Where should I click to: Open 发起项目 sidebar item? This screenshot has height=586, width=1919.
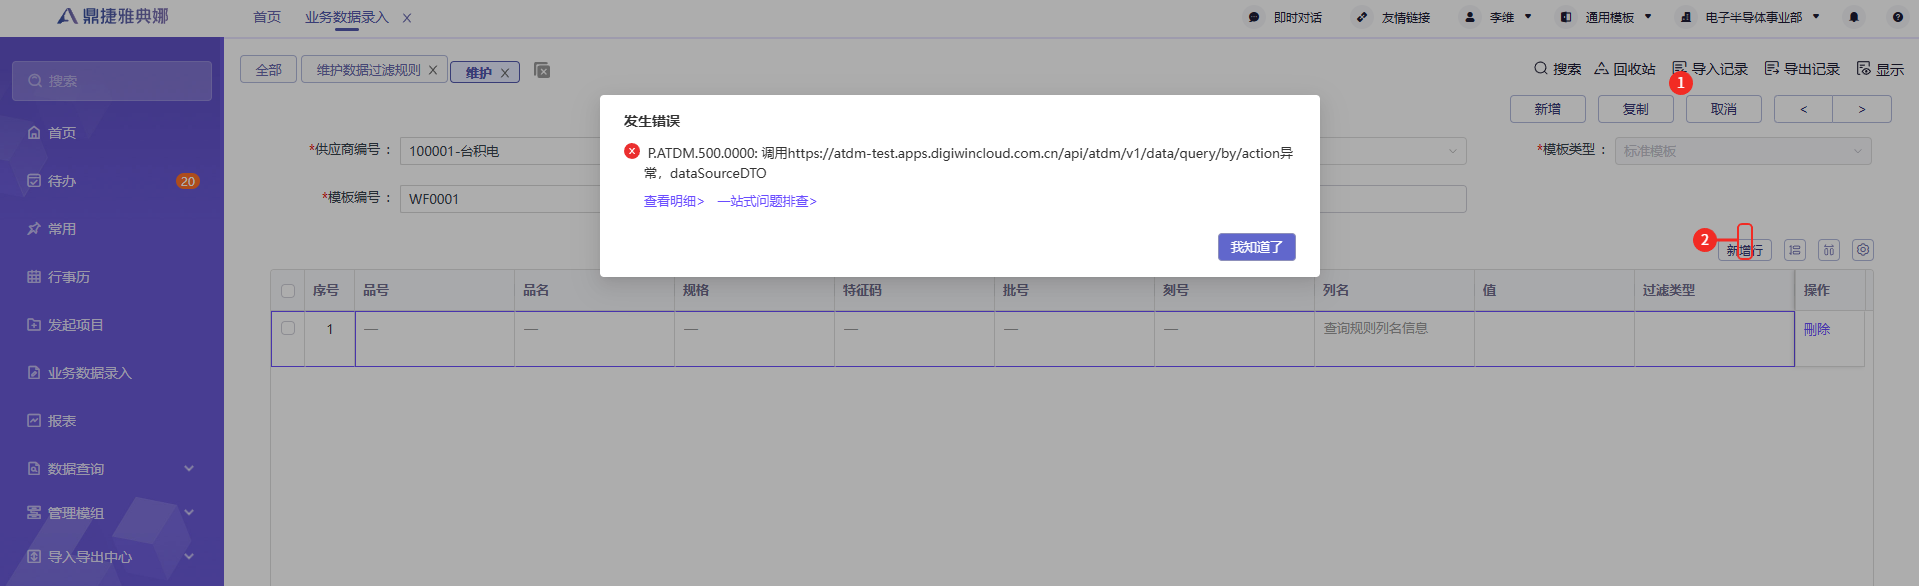point(76,325)
